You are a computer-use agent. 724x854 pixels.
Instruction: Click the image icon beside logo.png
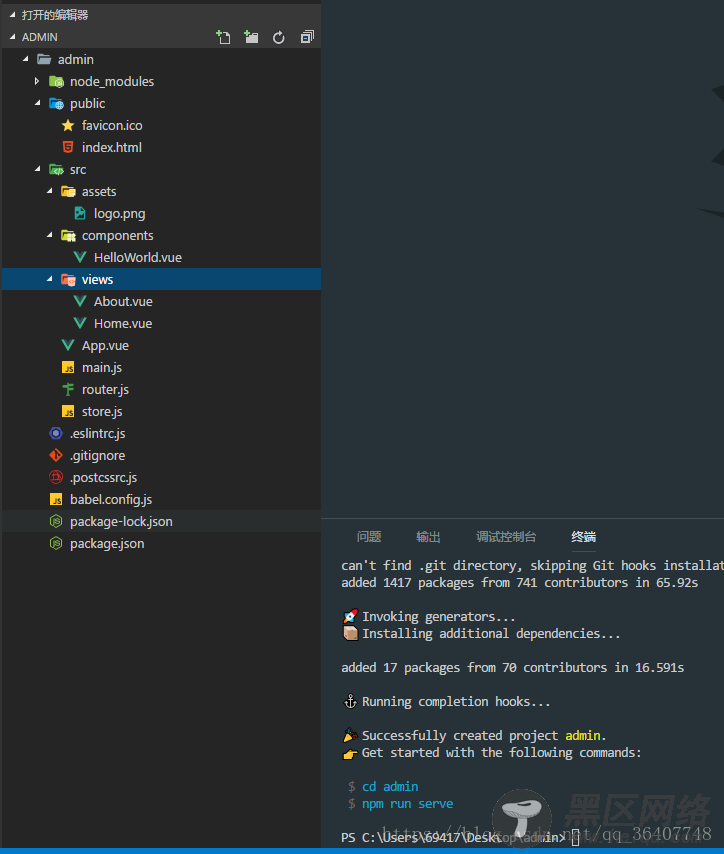(80, 214)
